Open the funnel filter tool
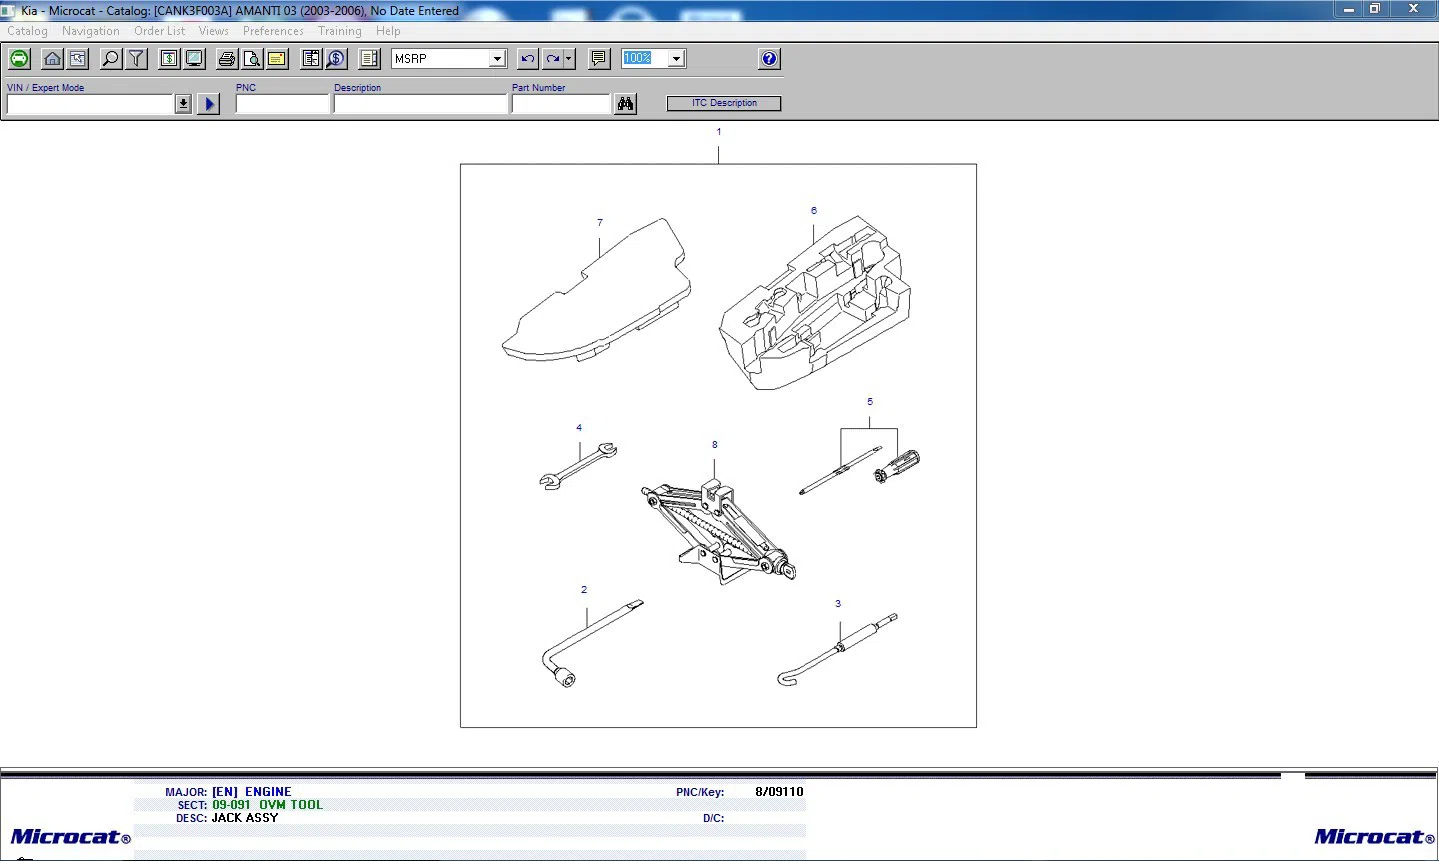 (x=136, y=59)
